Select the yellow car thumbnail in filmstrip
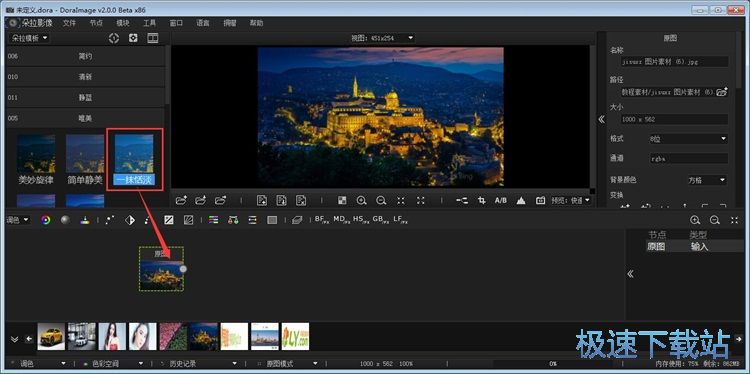The image size is (750, 374). pos(51,336)
